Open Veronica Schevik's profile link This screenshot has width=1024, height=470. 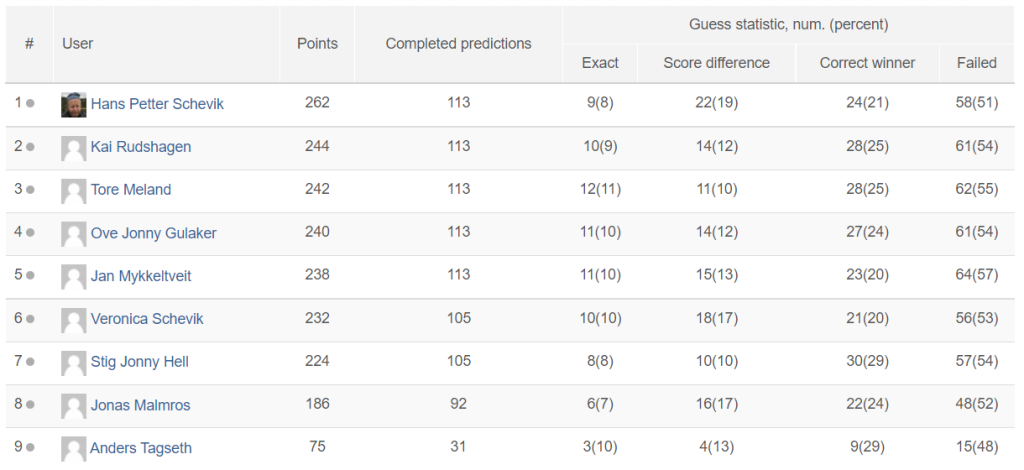[147, 319]
